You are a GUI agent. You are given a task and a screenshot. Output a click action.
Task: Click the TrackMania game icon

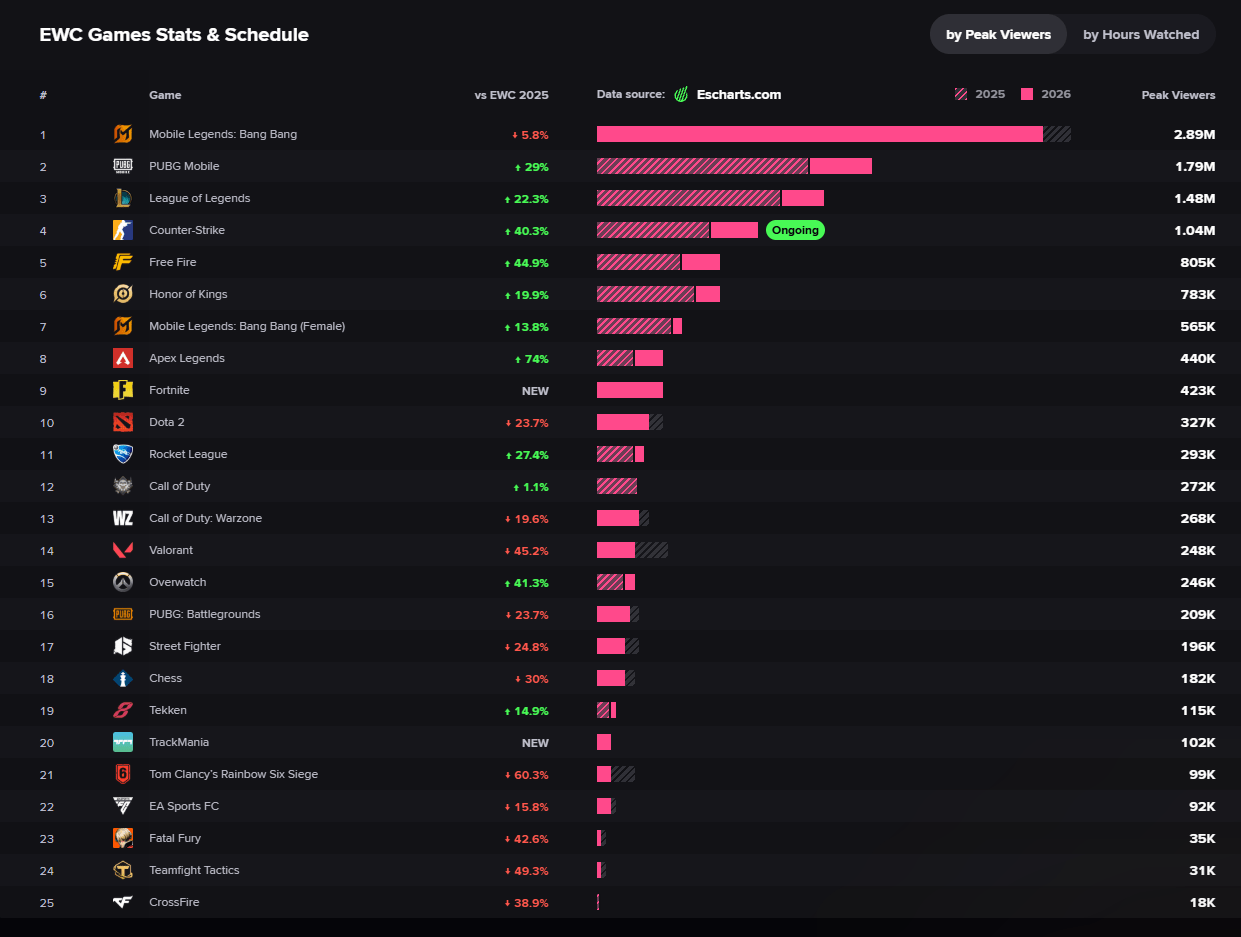123,742
